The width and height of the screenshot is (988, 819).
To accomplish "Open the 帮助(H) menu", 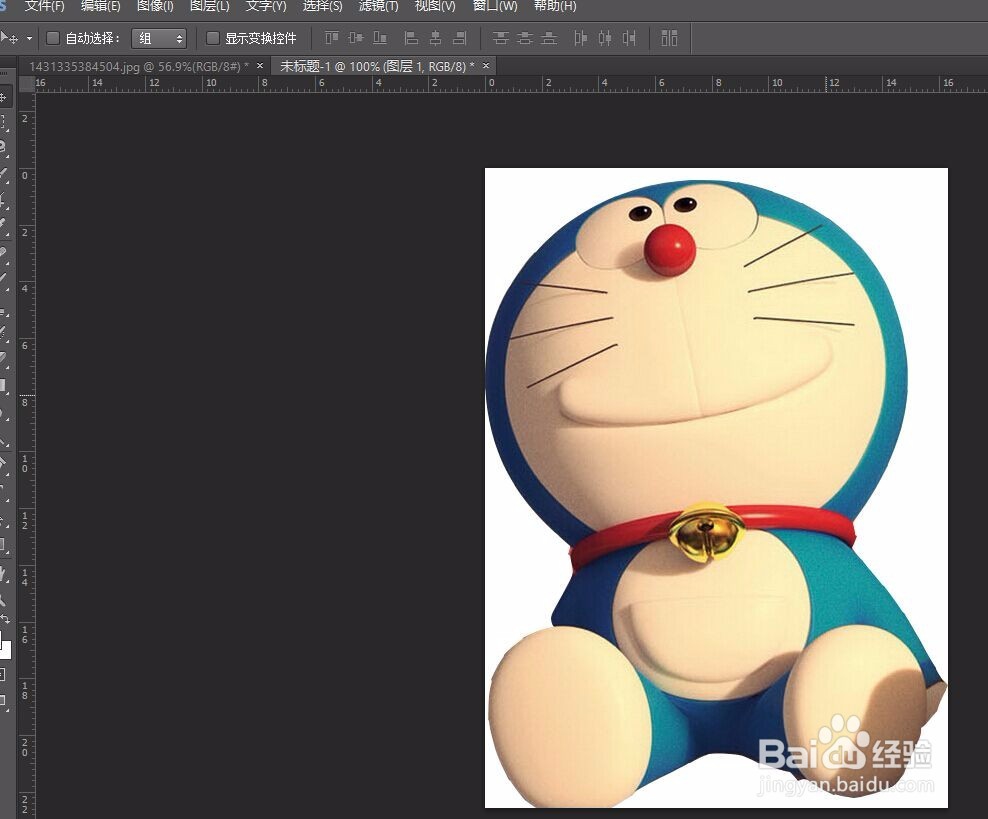I will [554, 6].
